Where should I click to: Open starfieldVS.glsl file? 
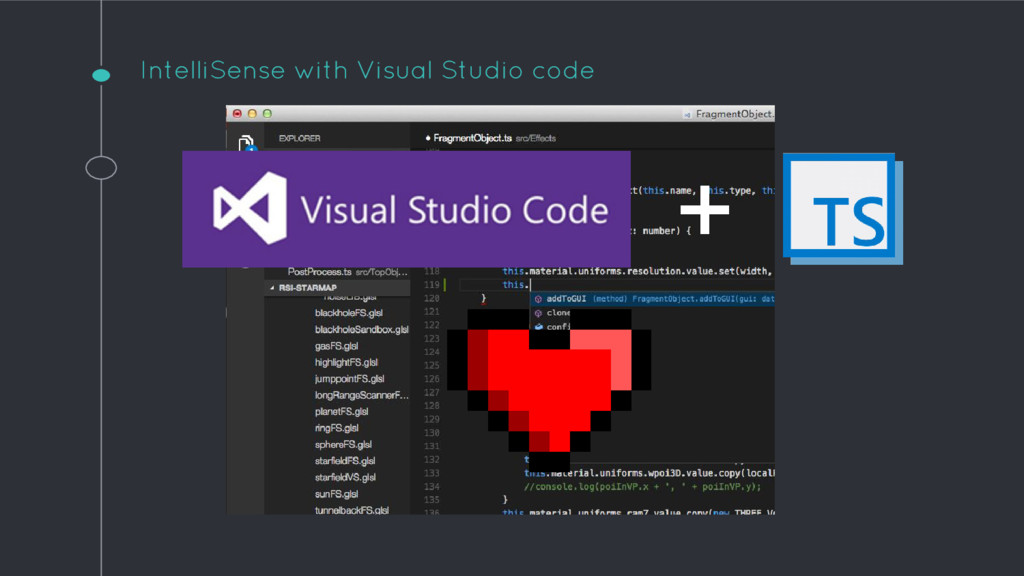345,477
